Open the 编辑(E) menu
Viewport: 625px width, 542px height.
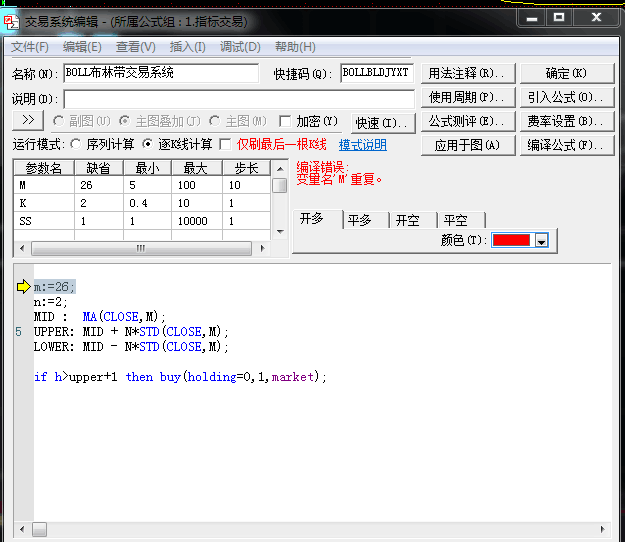tap(82, 47)
